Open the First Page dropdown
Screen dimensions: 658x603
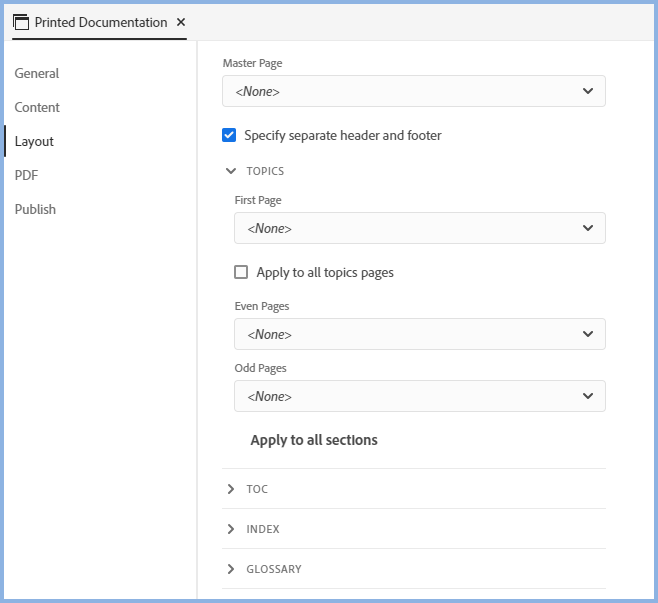419,228
